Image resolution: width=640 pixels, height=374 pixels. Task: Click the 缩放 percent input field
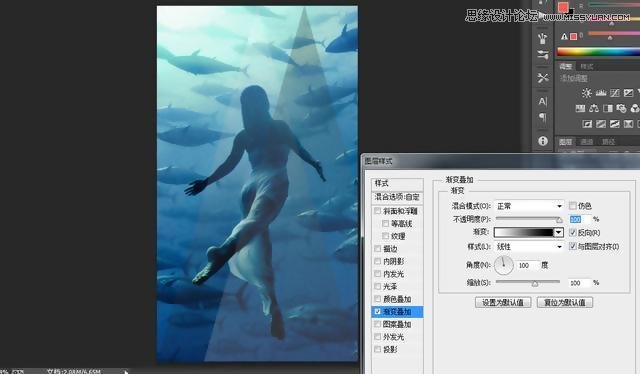coord(579,283)
